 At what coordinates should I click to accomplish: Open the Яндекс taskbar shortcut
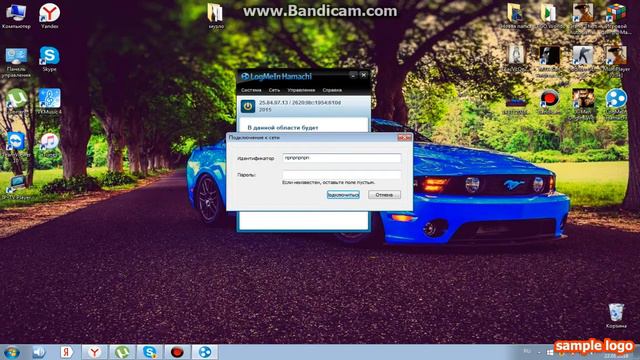point(67,352)
